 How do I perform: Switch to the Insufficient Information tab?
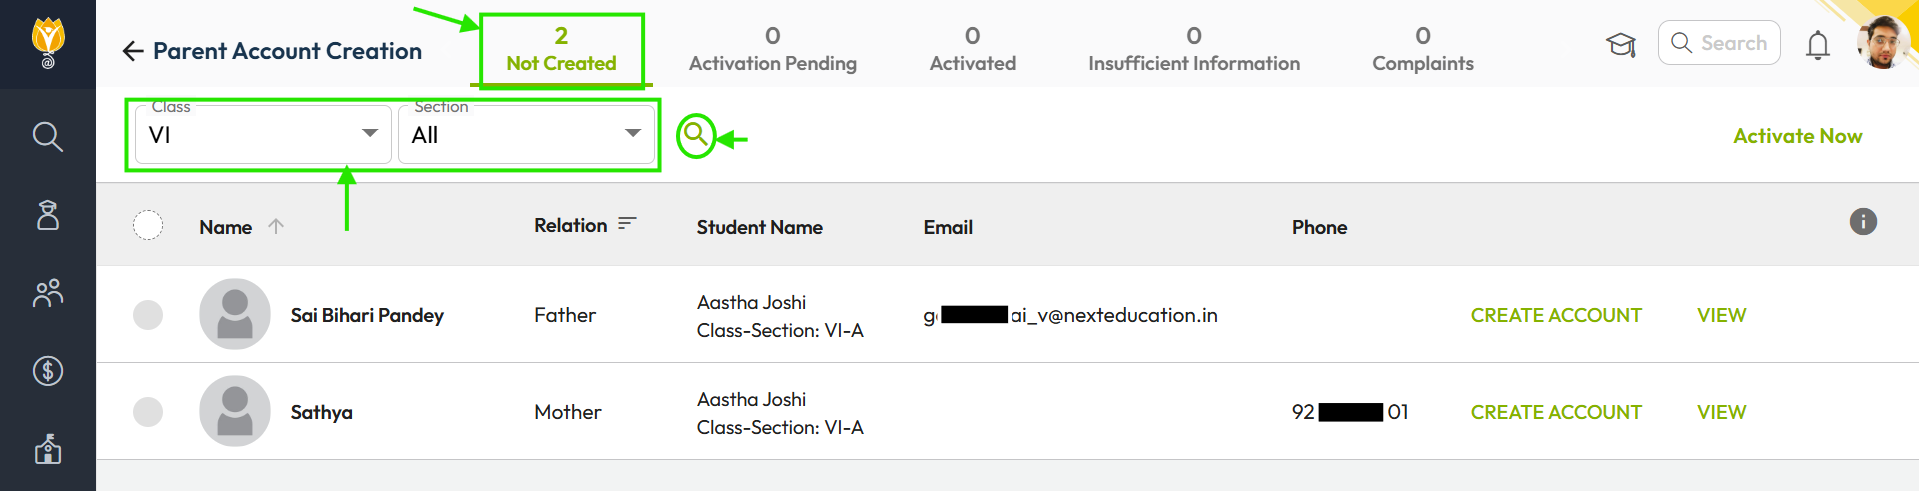(x=1193, y=49)
